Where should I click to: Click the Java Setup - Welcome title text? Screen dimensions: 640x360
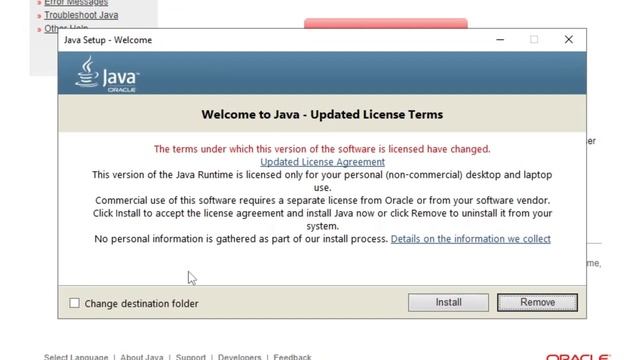[108, 40]
